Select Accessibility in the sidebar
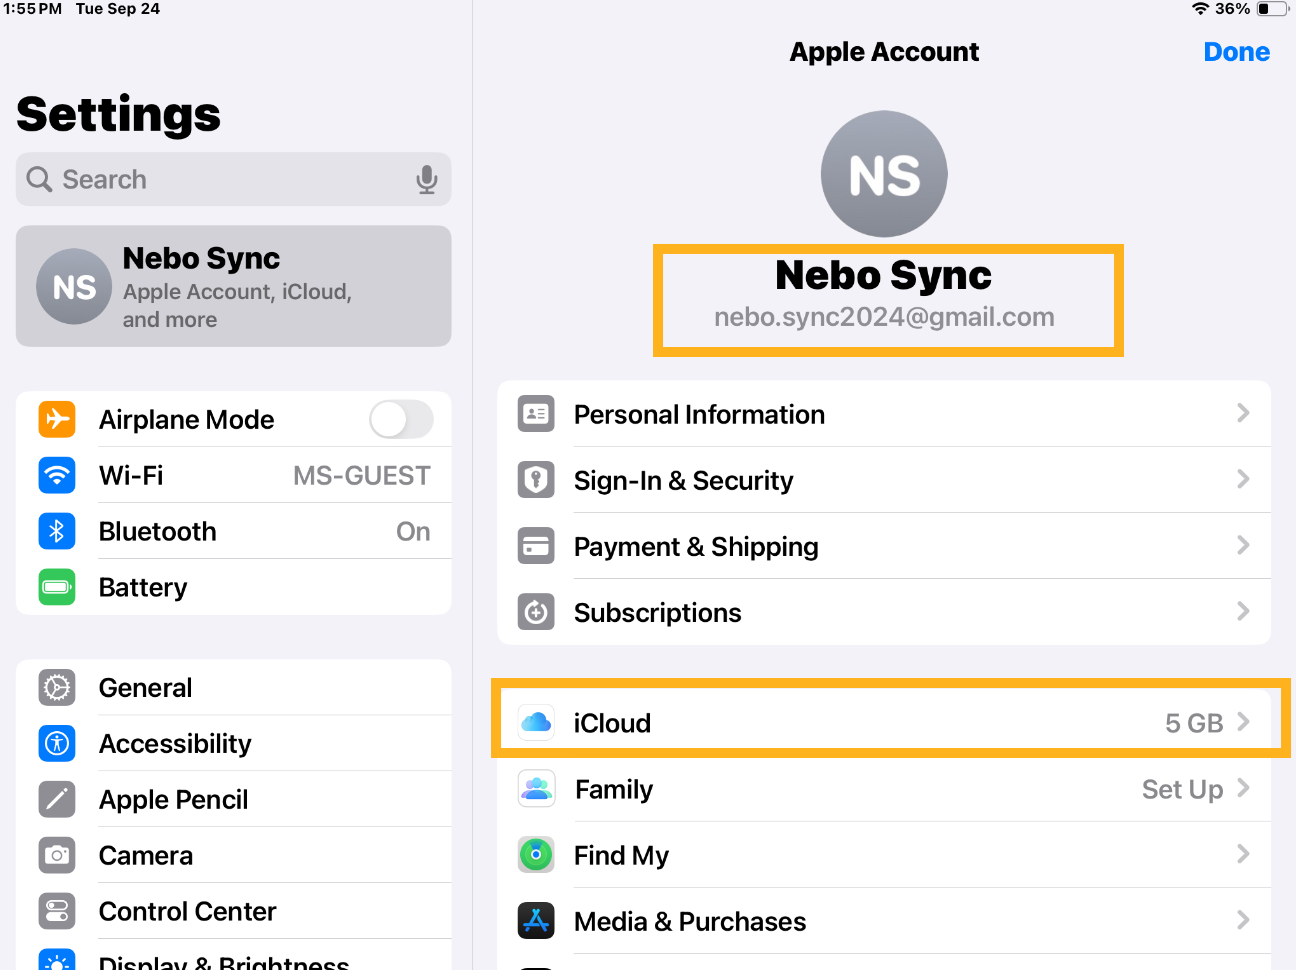This screenshot has width=1296, height=970. pyautogui.click(x=233, y=743)
